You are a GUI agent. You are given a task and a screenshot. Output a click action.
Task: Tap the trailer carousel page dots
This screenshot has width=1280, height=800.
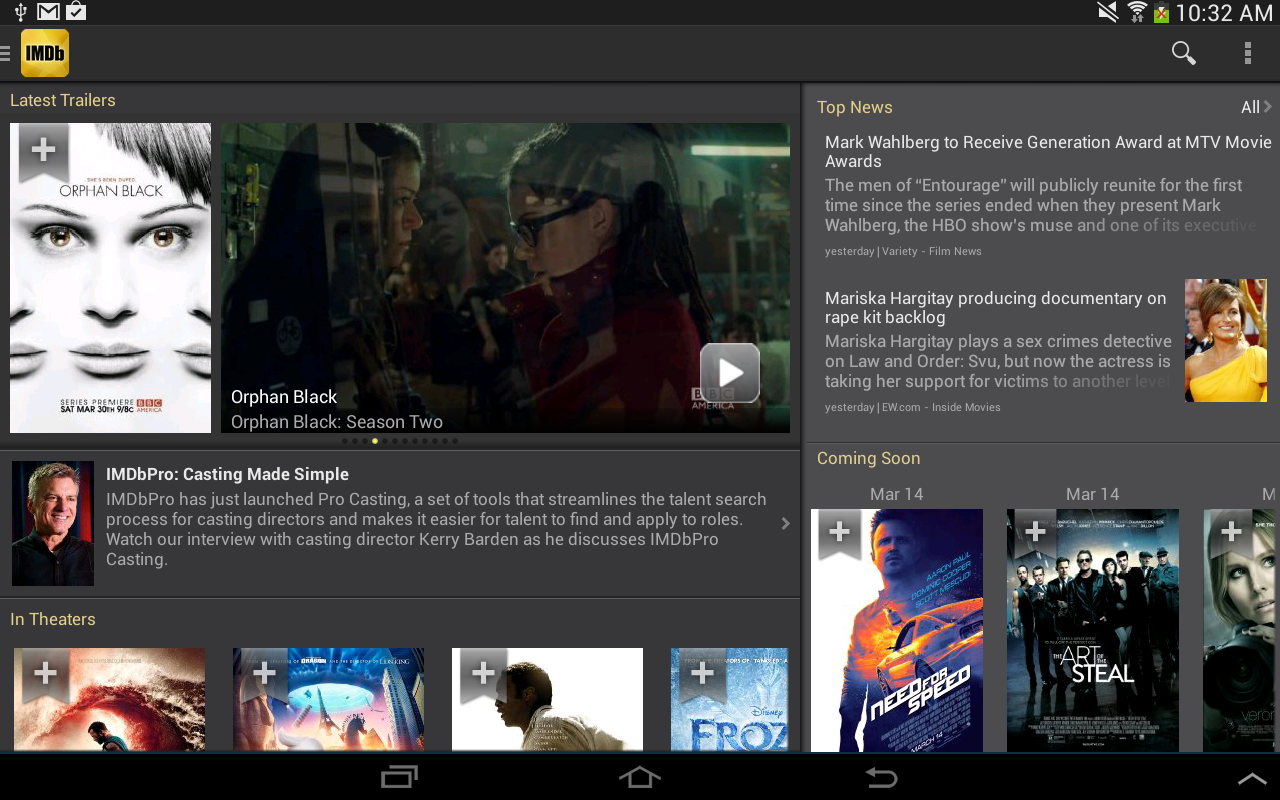click(x=400, y=440)
